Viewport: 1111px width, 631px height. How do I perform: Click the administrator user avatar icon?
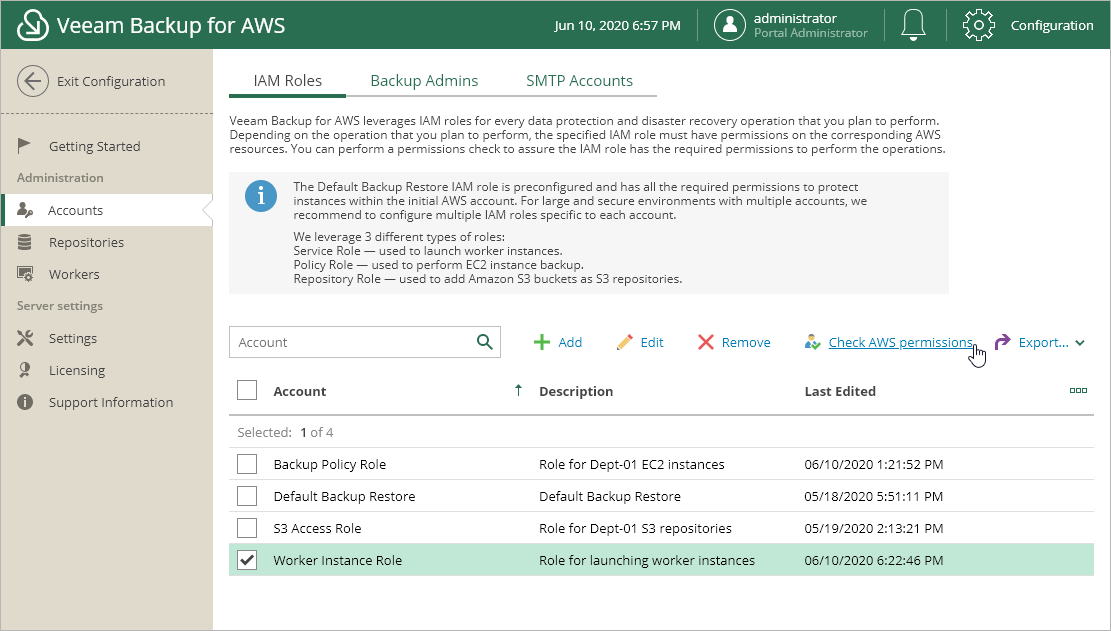coord(730,25)
